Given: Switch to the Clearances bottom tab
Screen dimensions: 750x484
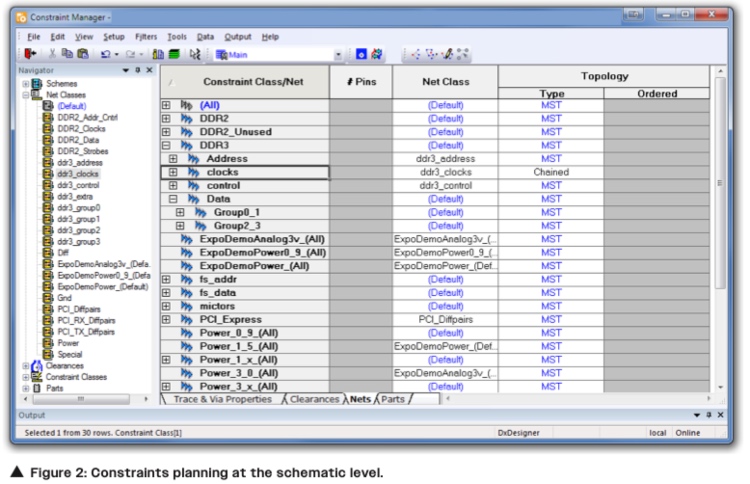Looking at the screenshot, I should click(314, 399).
